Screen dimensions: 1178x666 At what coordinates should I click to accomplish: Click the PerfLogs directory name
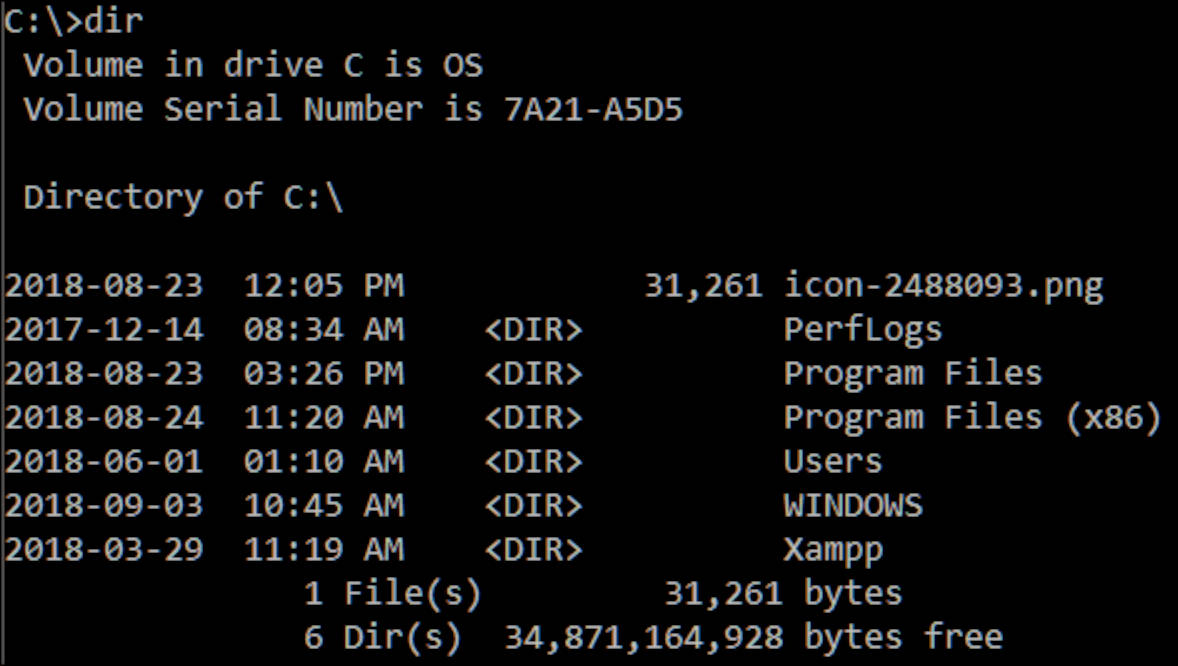(862, 330)
